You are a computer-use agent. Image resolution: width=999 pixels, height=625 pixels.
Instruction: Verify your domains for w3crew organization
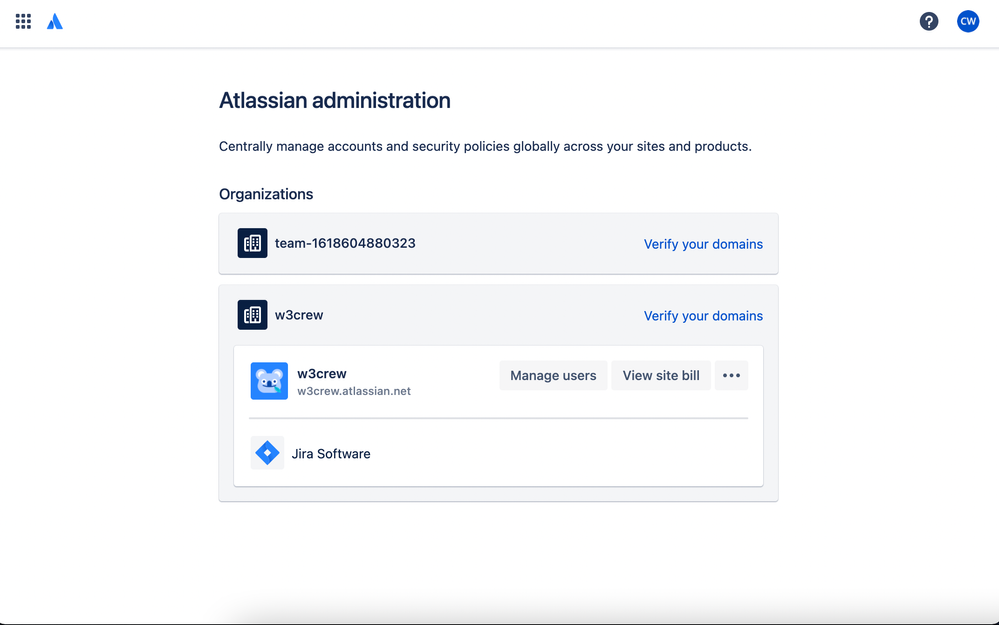[x=703, y=316]
